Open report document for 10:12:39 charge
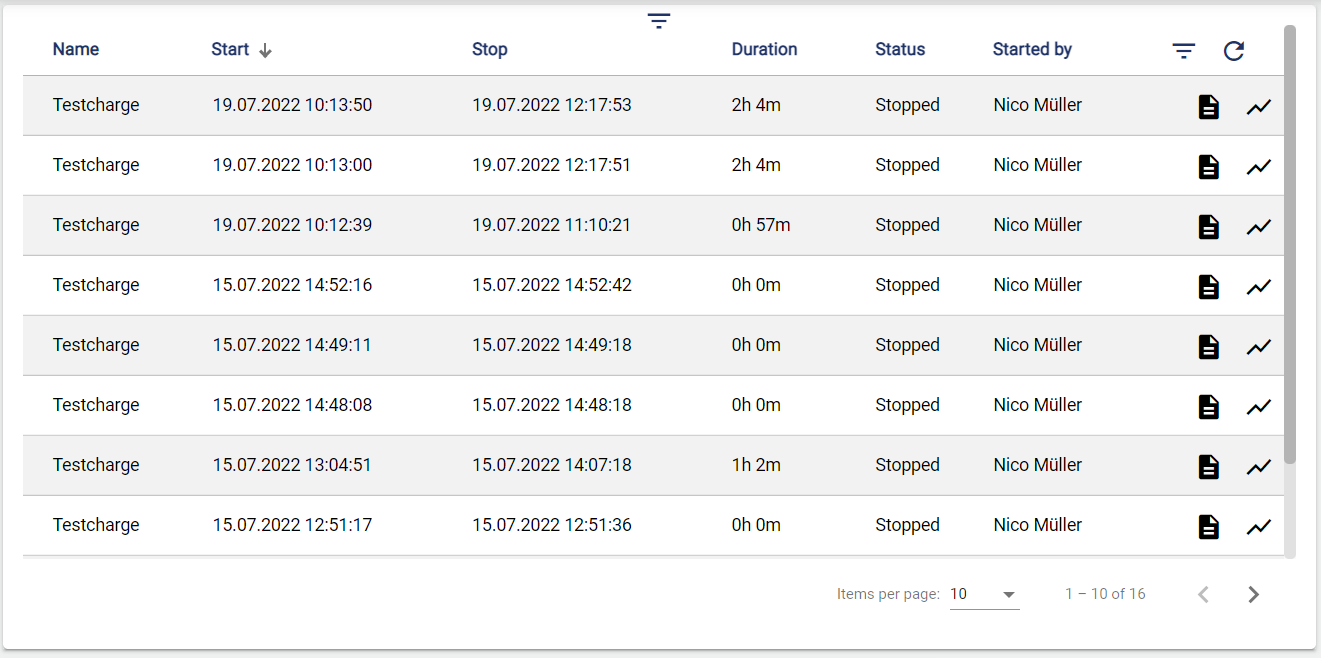The width and height of the screenshot is (1321, 658). point(1208,227)
